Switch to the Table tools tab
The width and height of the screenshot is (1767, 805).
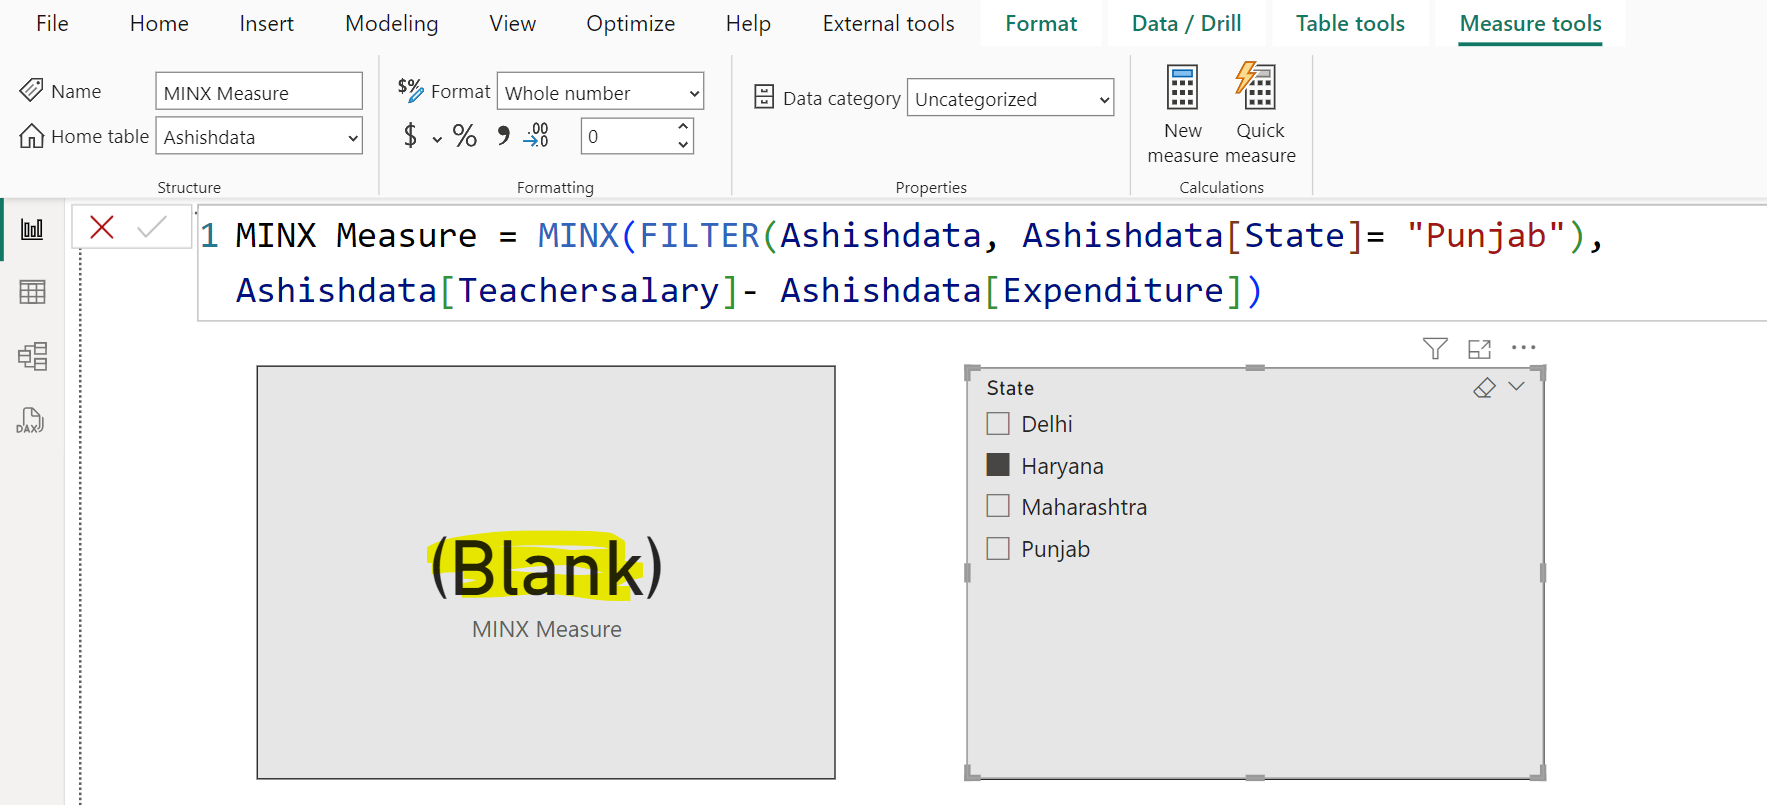click(1349, 24)
